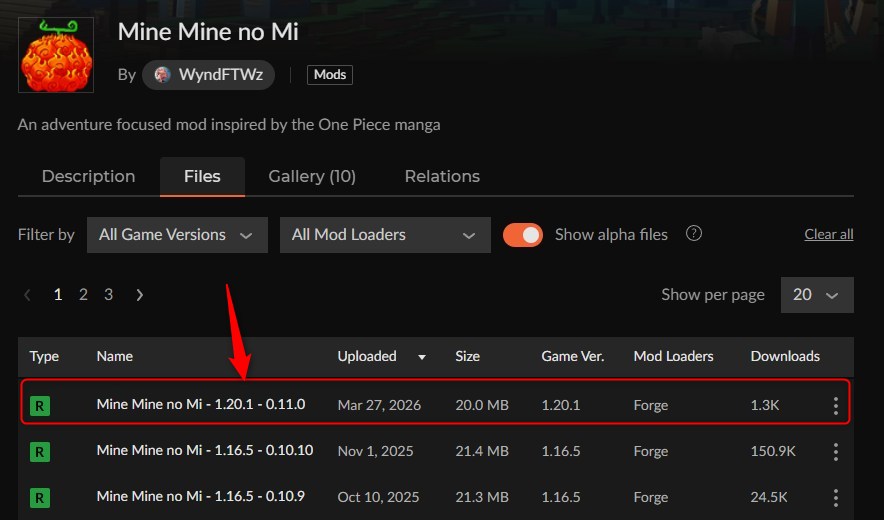Click release icon of 0.11.0 file
Viewport: 884px width, 520px height.
click(39, 406)
